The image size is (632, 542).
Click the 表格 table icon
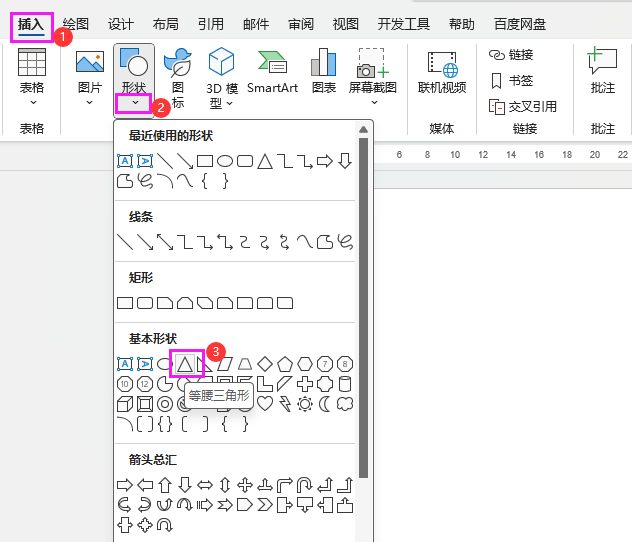point(32,62)
